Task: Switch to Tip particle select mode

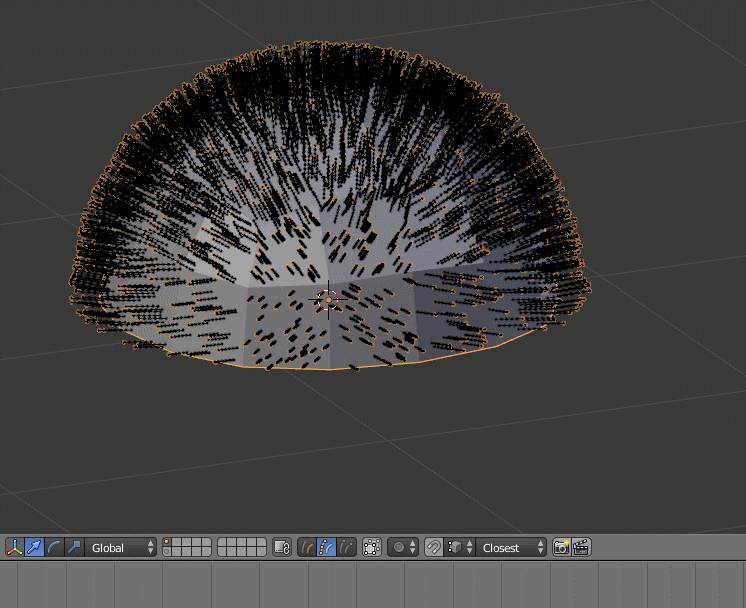Action: pyautogui.click(x=347, y=548)
